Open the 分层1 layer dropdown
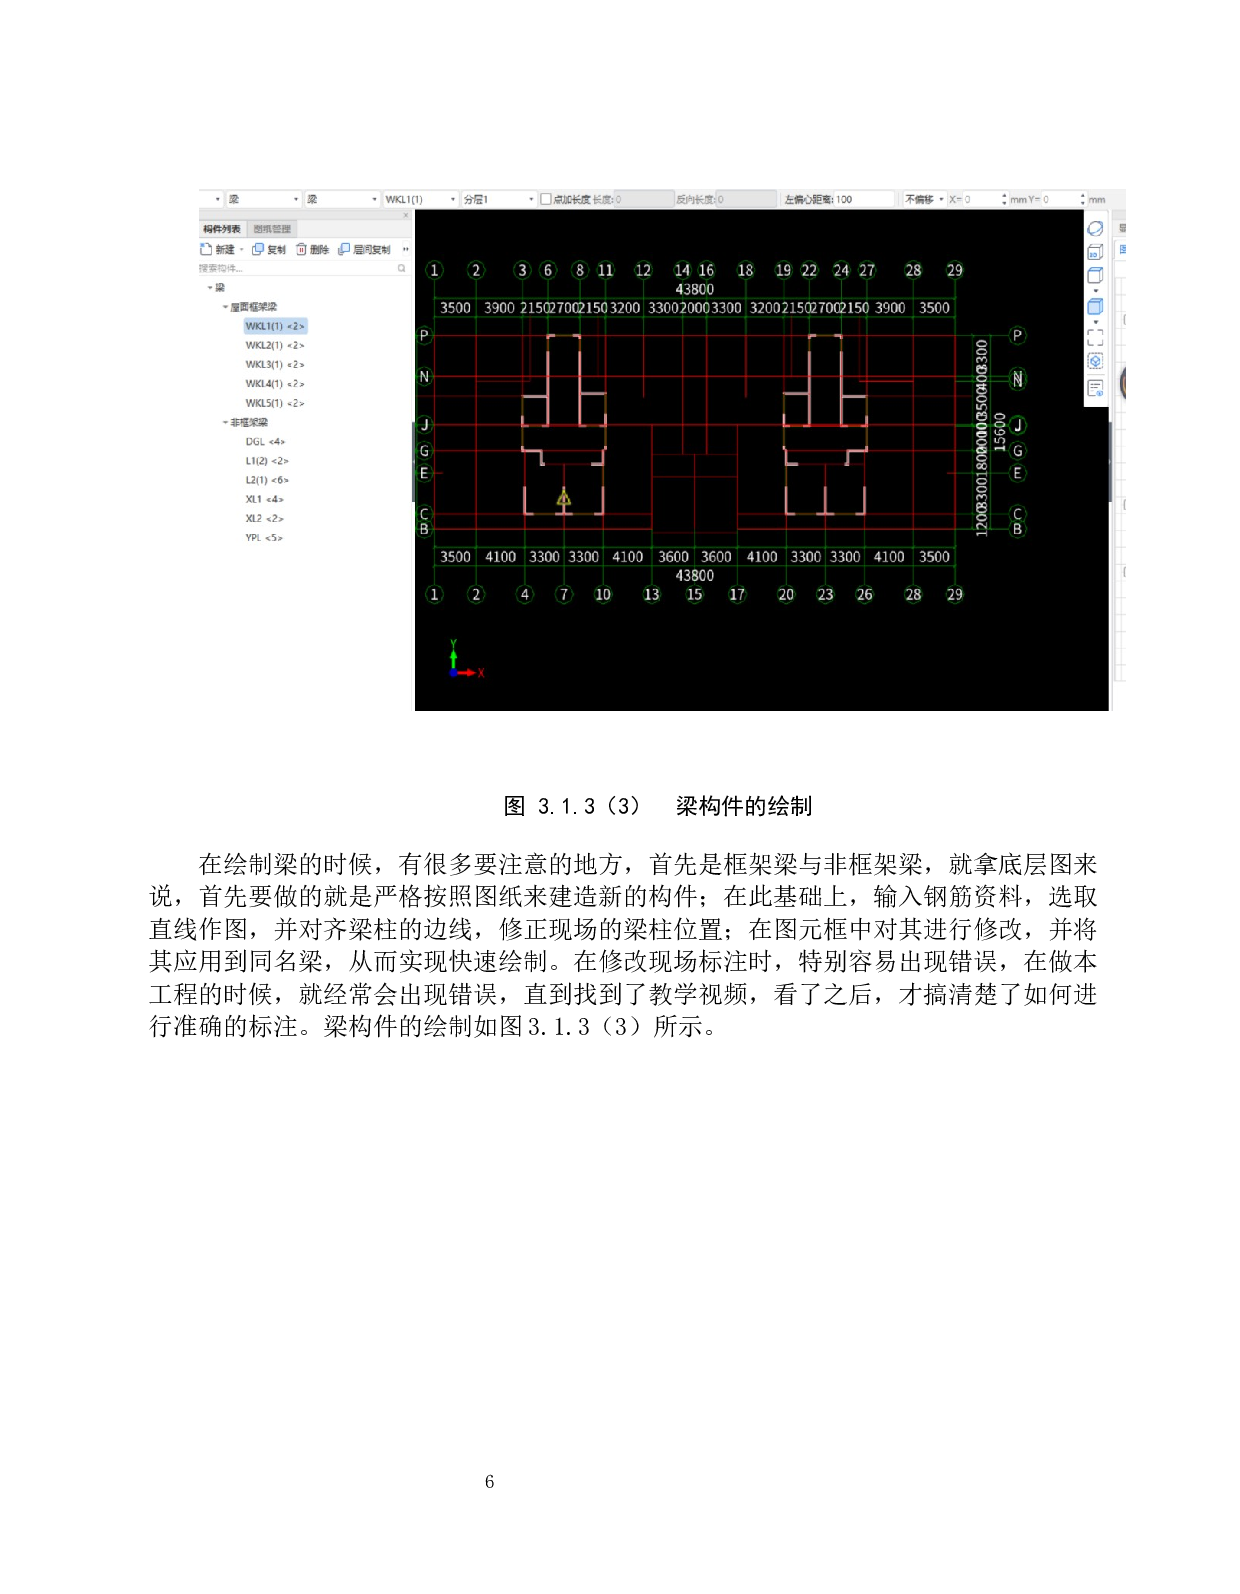The height and width of the screenshot is (1594, 1240). click(531, 200)
